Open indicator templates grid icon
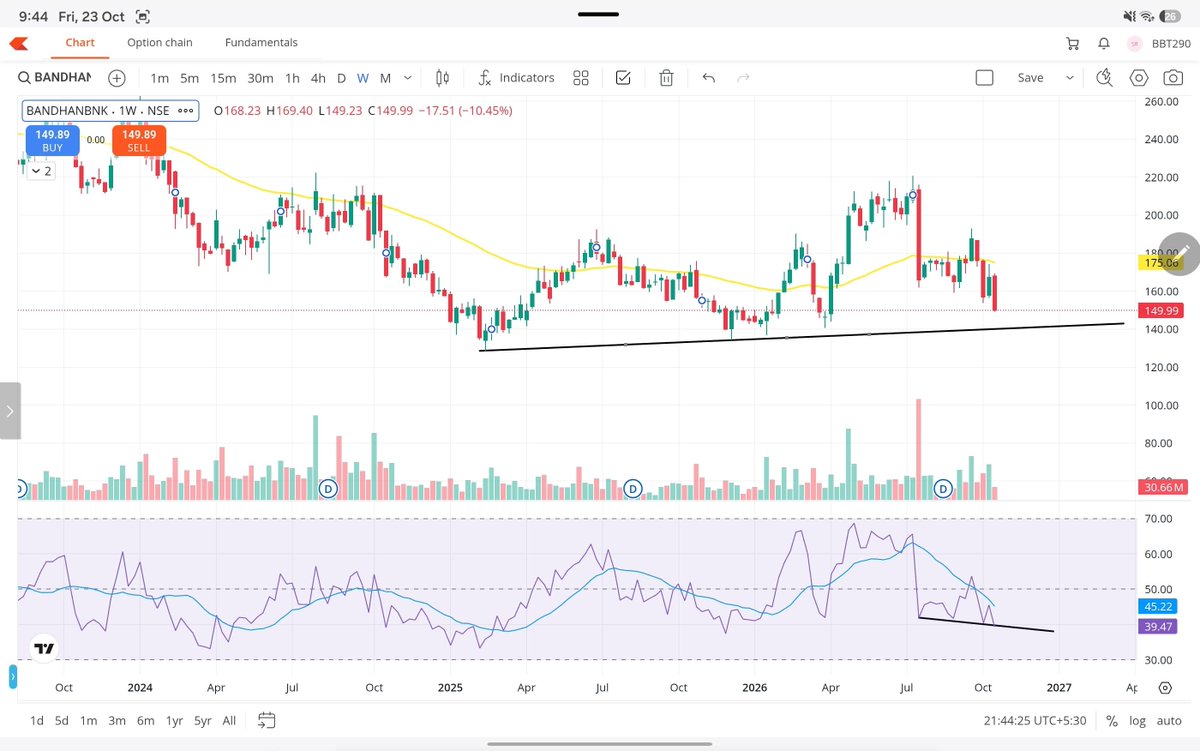This screenshot has height=751, width=1200. coord(581,78)
